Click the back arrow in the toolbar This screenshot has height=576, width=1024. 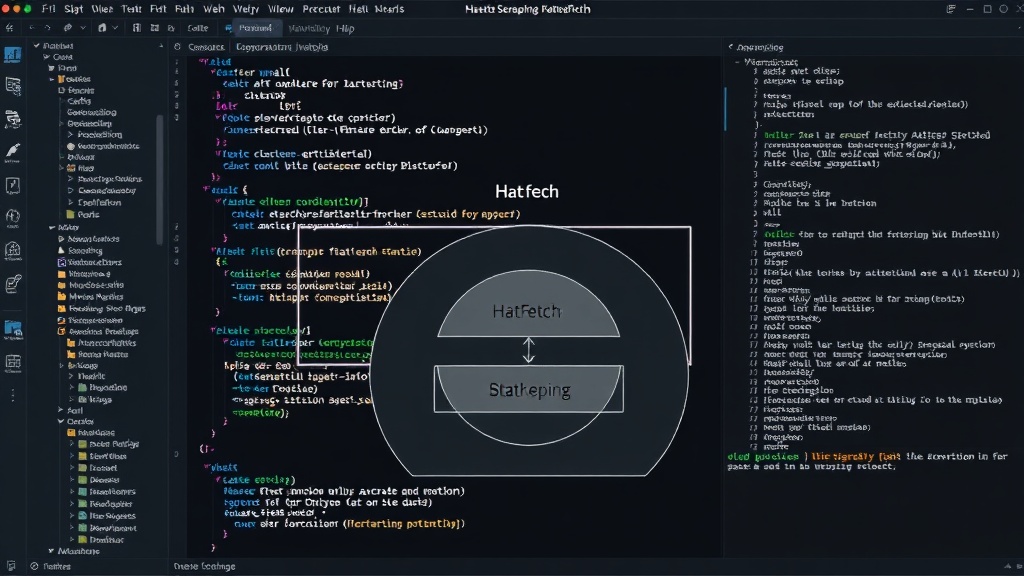(x=32, y=28)
